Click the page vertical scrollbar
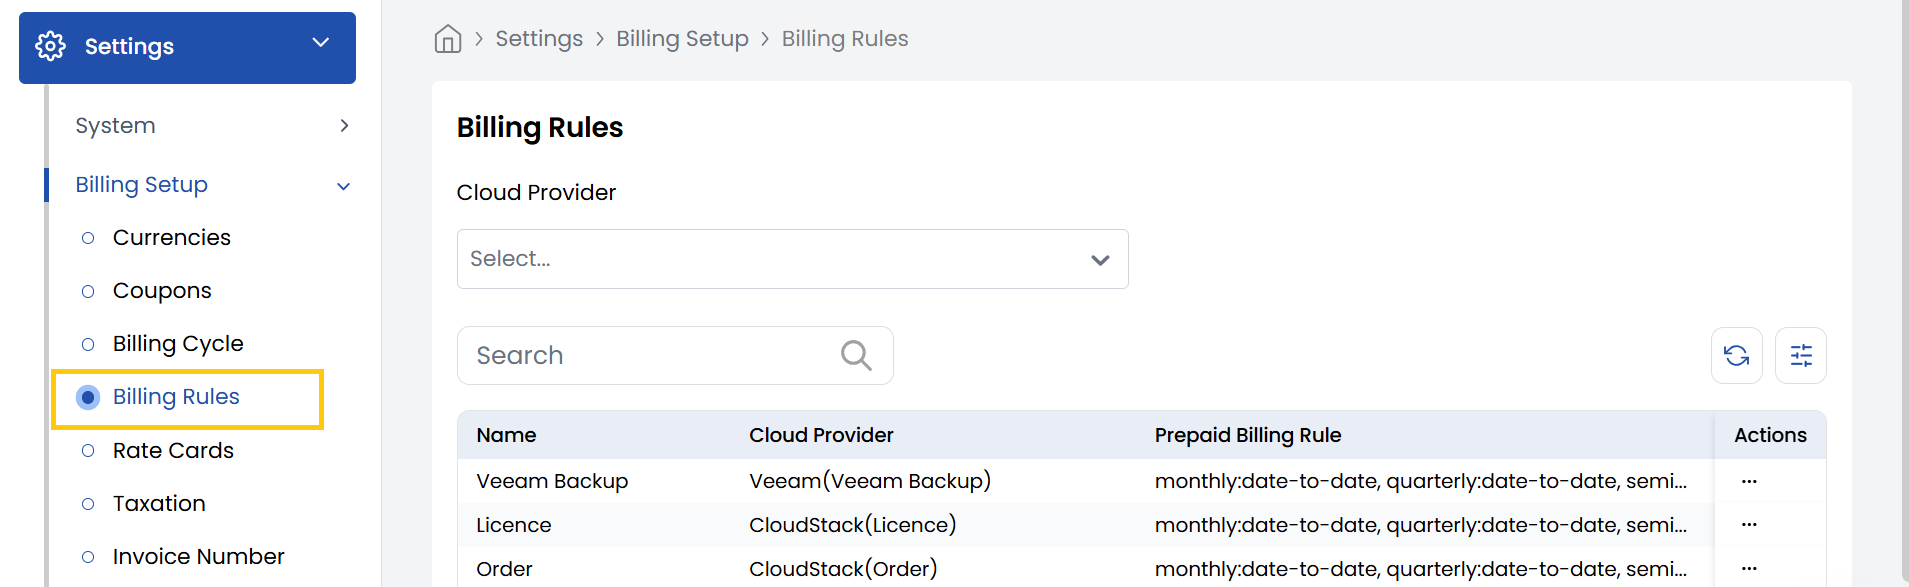Viewport: 1909px width, 587px height. pyautogui.click(x=1904, y=290)
